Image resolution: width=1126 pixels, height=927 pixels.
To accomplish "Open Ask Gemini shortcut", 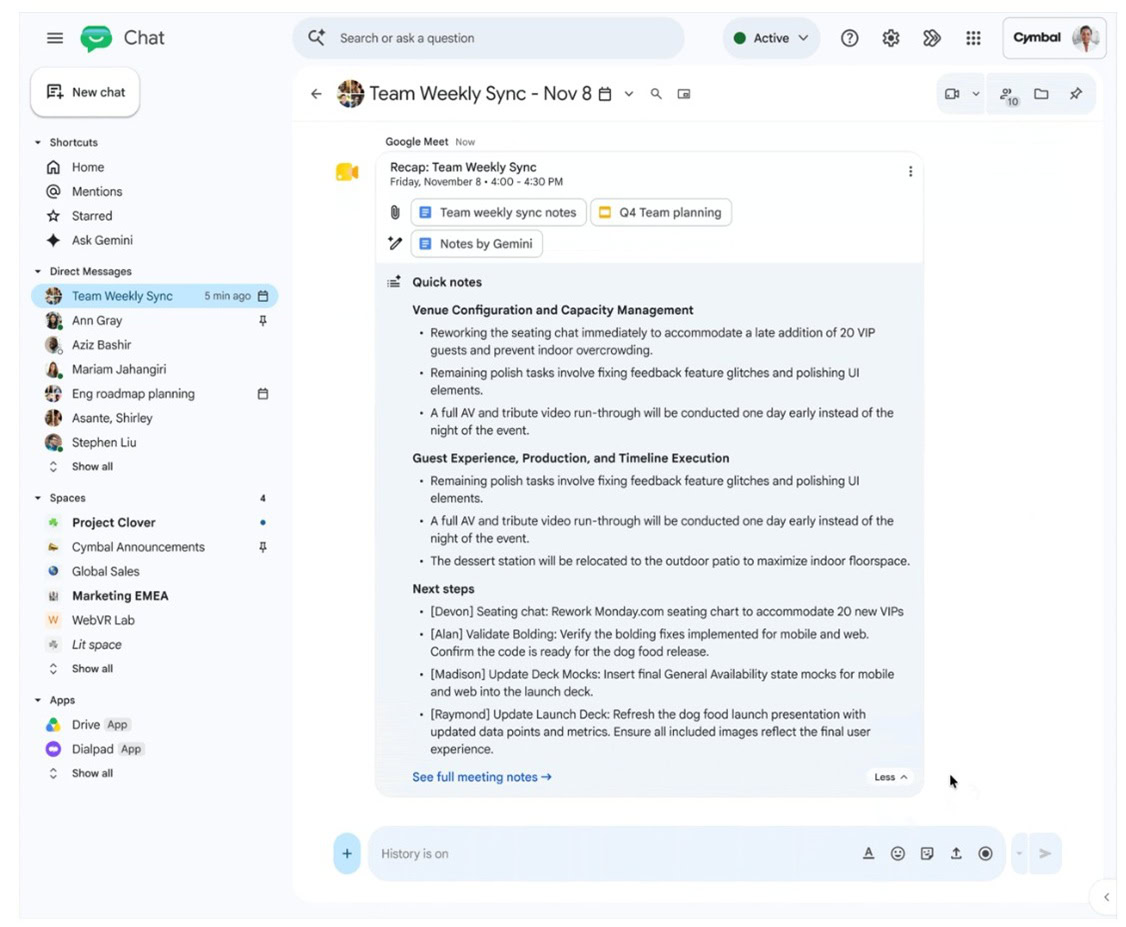I will 102,241.
